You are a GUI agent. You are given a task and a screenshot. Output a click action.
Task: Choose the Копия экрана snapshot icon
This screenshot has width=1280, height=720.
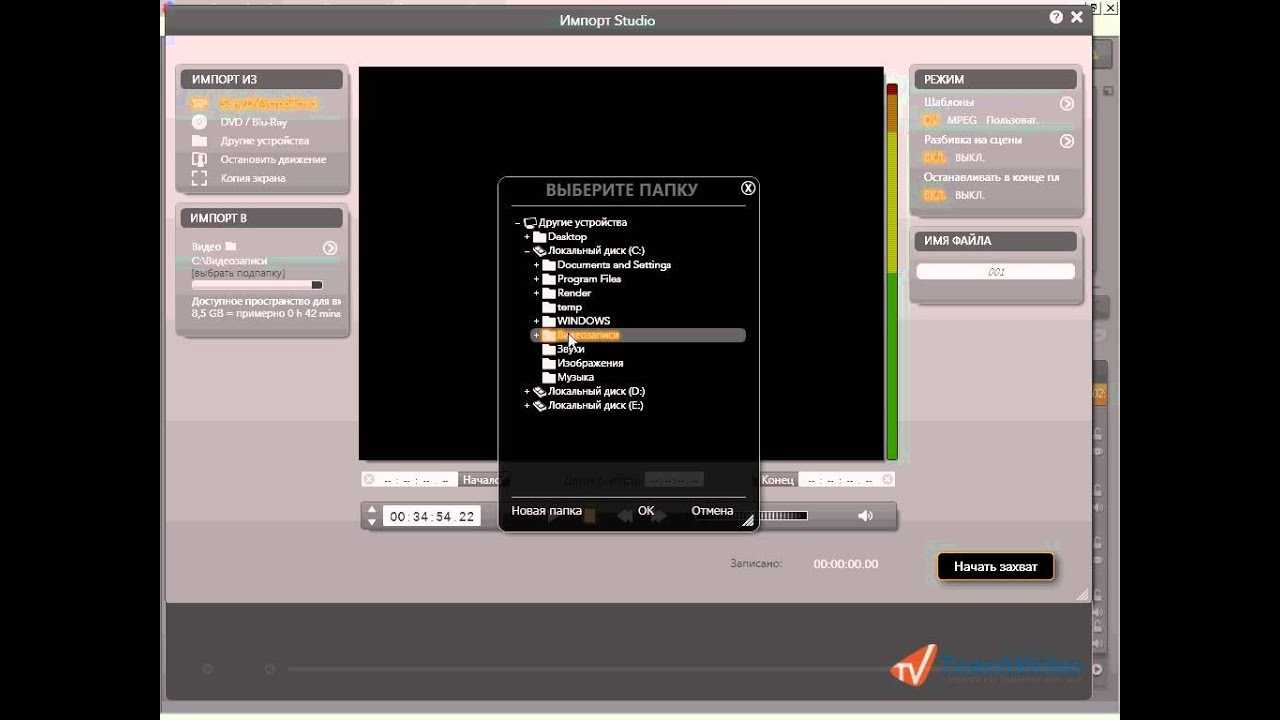point(200,178)
